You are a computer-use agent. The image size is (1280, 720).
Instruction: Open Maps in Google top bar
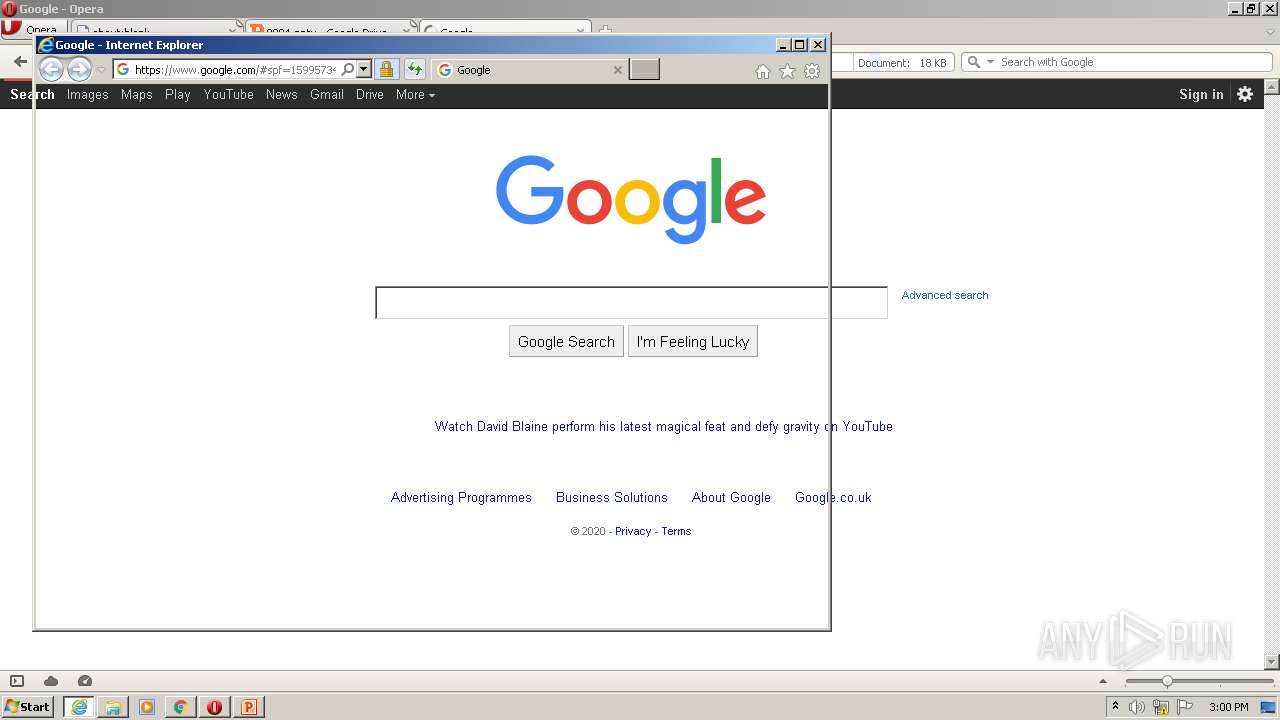pos(136,94)
